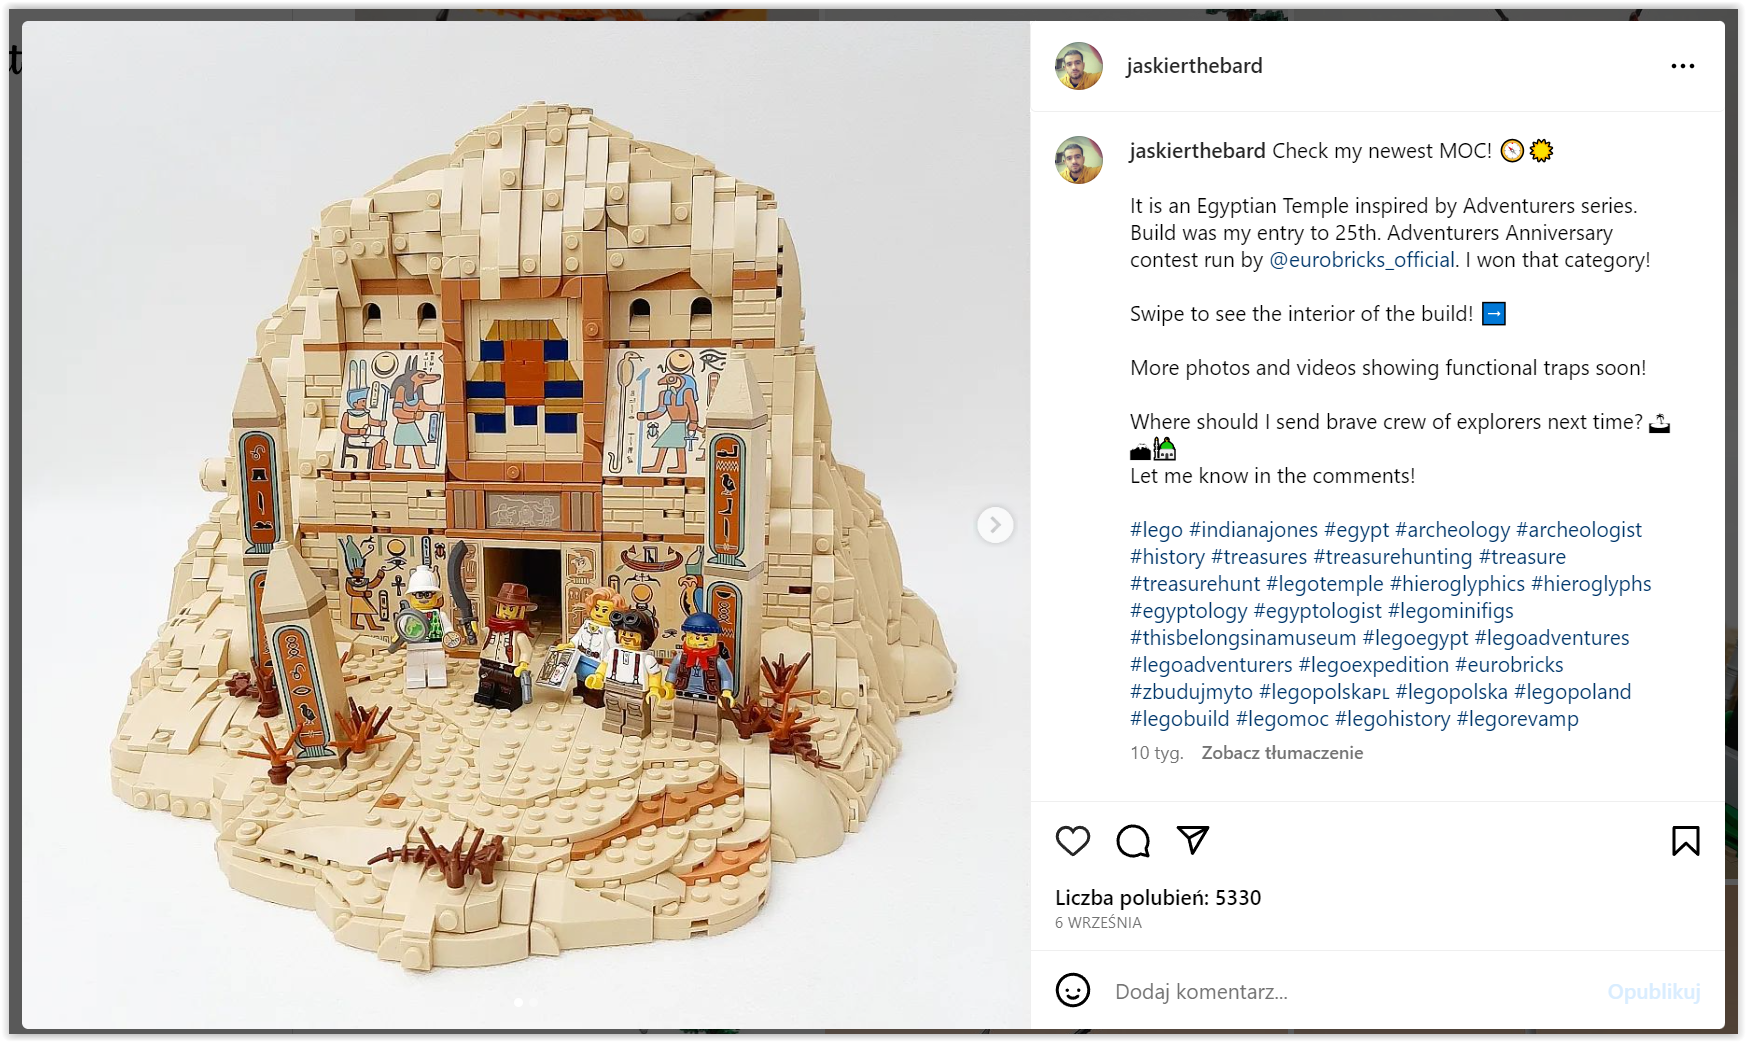Click the Opublikuj publish button
The width and height of the screenshot is (1746, 1042).
tap(1654, 991)
